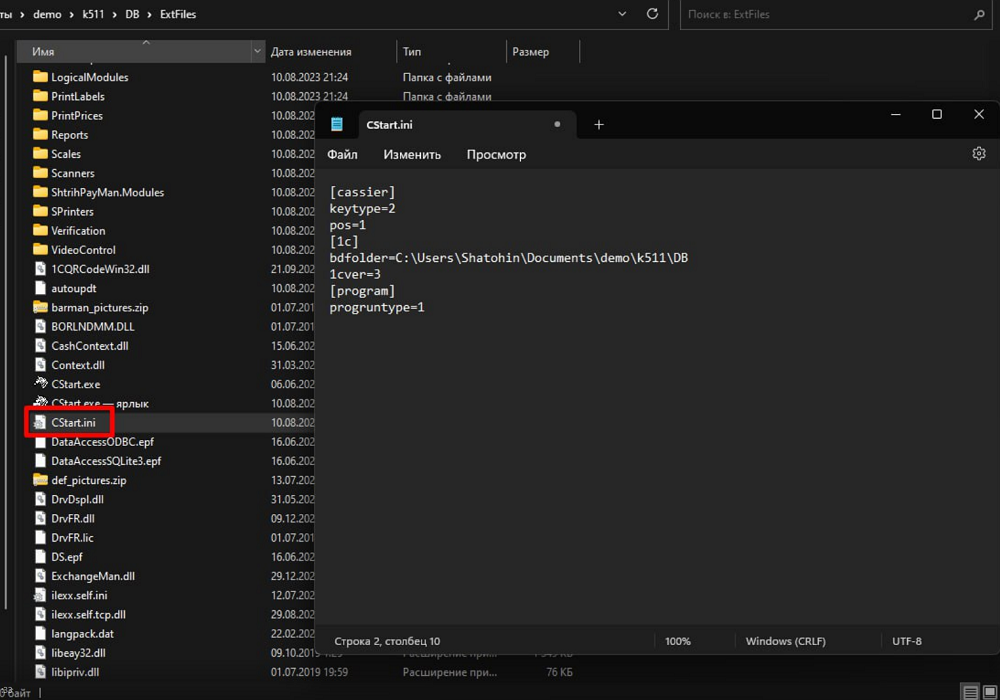Open the Файл menu in Notepad
The image size is (1000, 700).
342,154
